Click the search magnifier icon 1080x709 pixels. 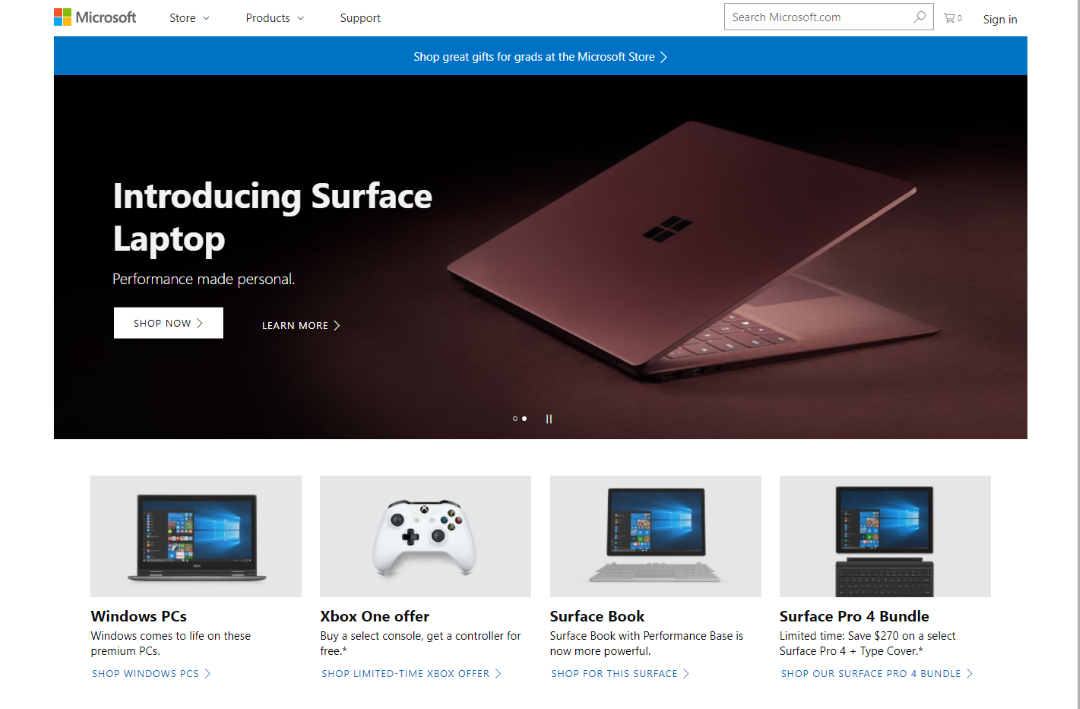click(920, 17)
